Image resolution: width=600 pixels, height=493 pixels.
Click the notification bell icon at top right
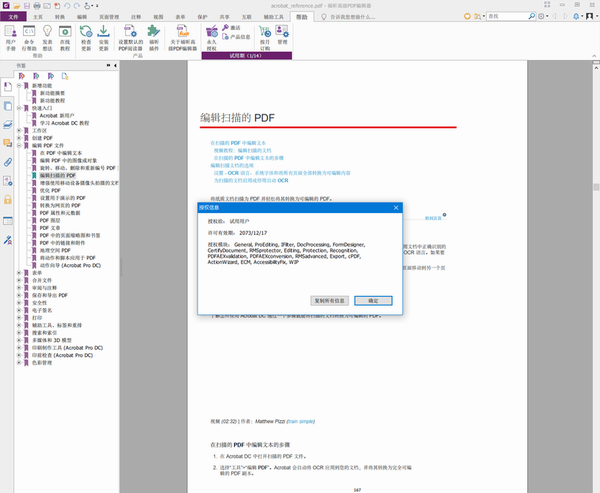pyautogui.click(x=576, y=16)
